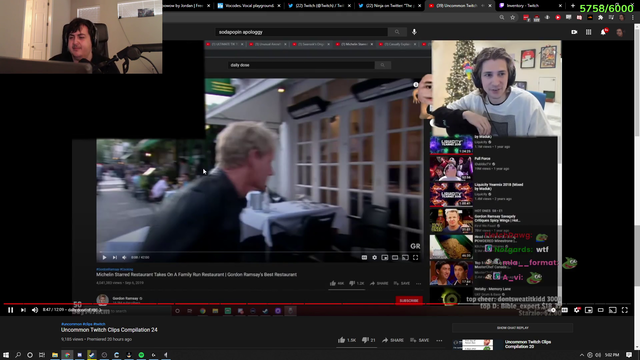Skip to next video in outer player
Screen dimensions: 640x360
tap(23, 310)
